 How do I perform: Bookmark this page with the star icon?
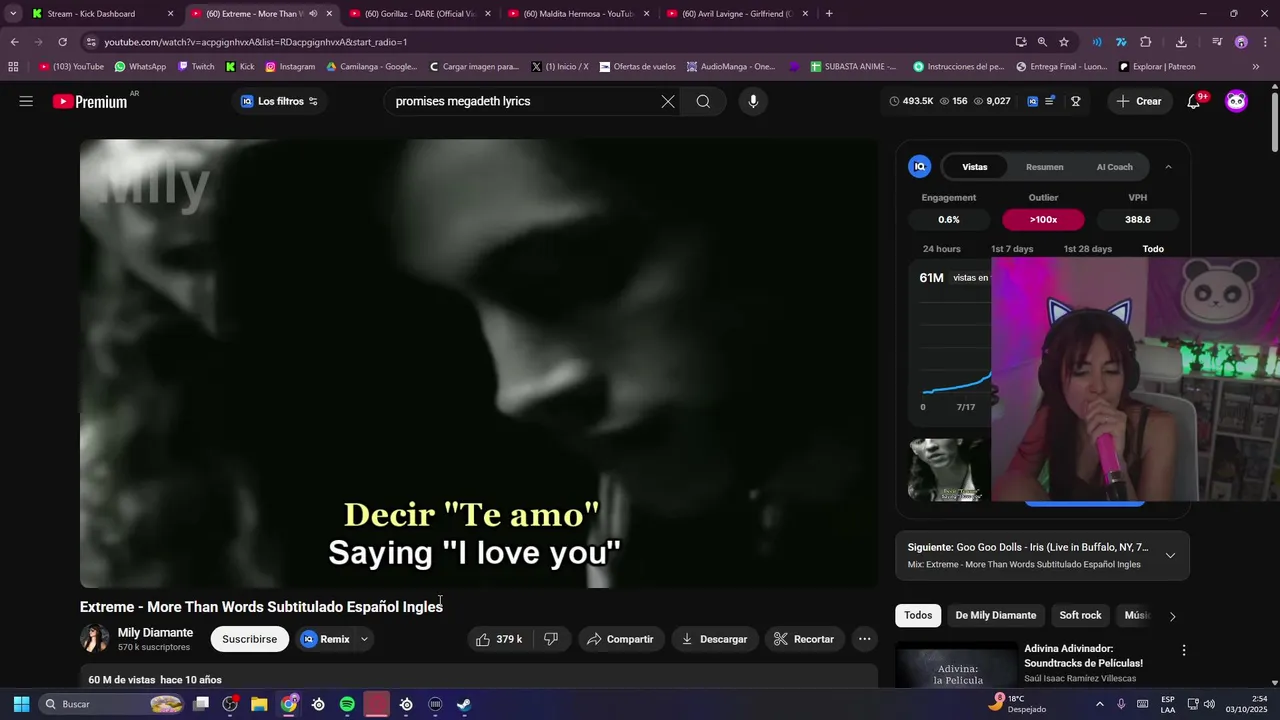pos(1064,42)
